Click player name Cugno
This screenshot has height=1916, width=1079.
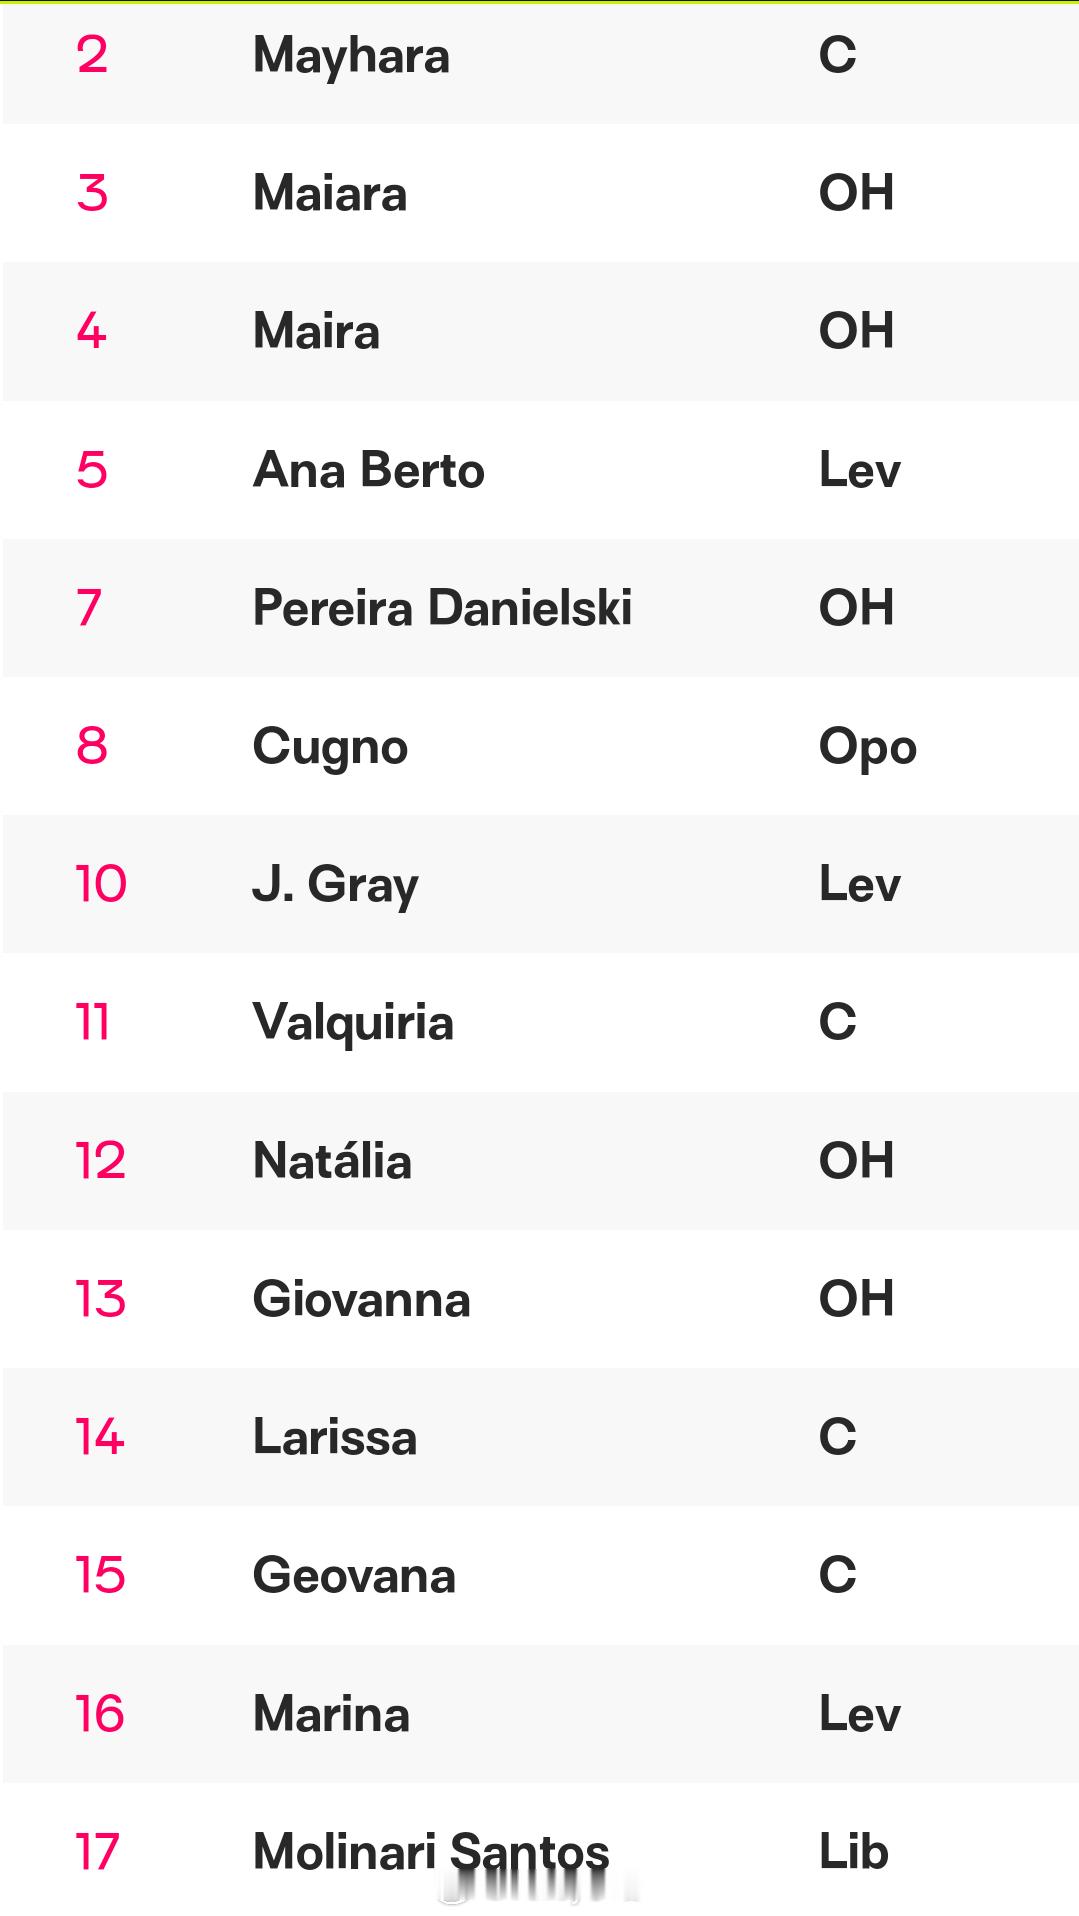[330, 747]
